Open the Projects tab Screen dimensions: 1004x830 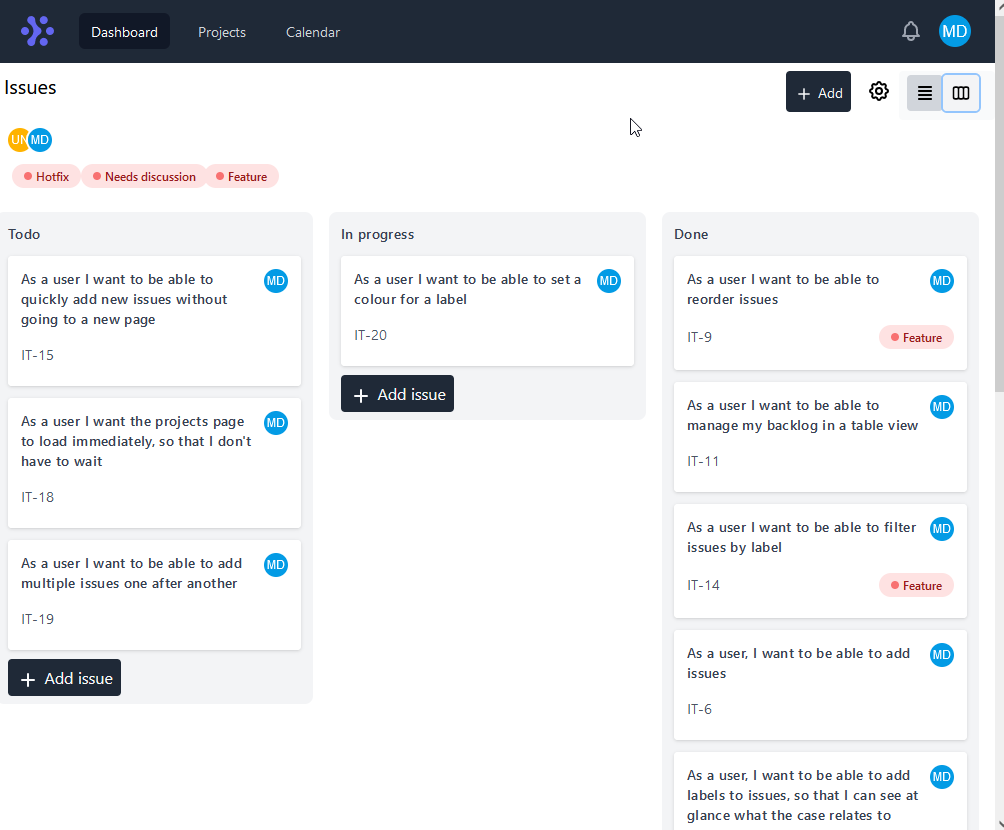click(x=222, y=31)
